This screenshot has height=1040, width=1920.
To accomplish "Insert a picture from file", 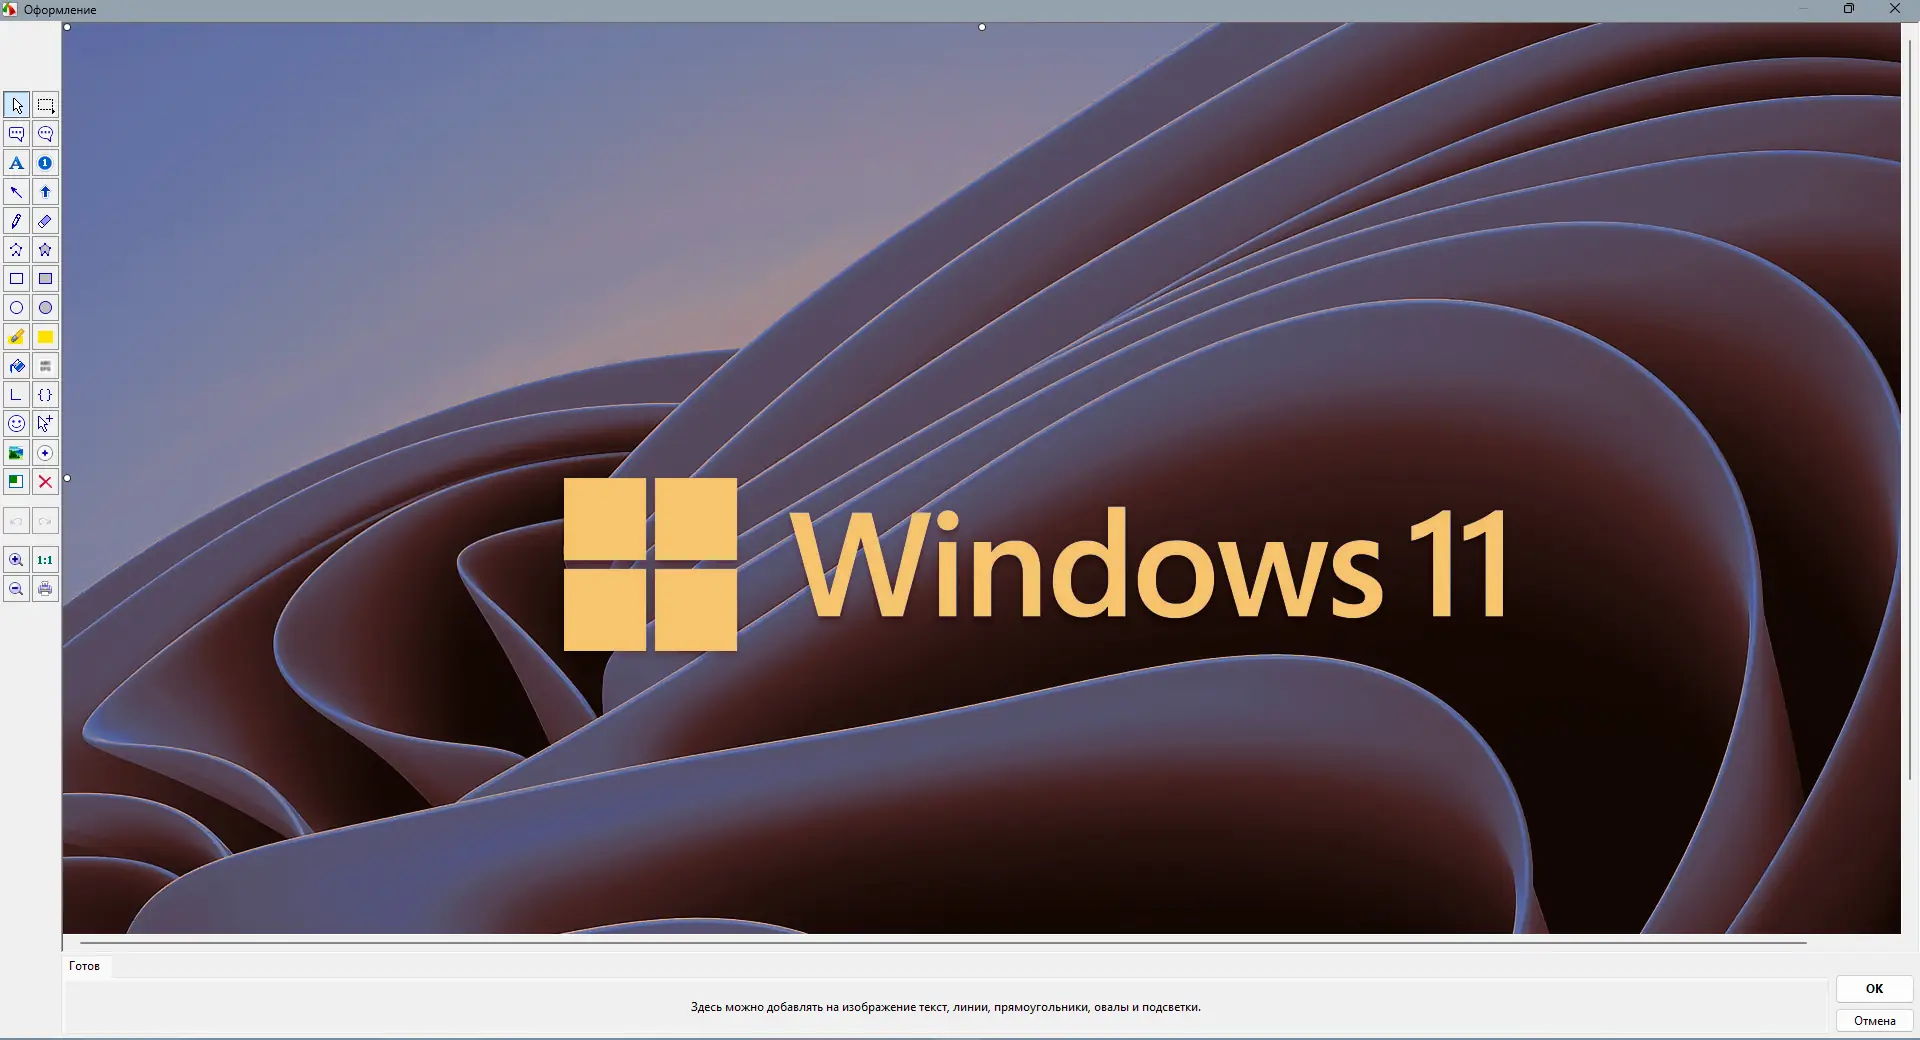I will [16, 453].
